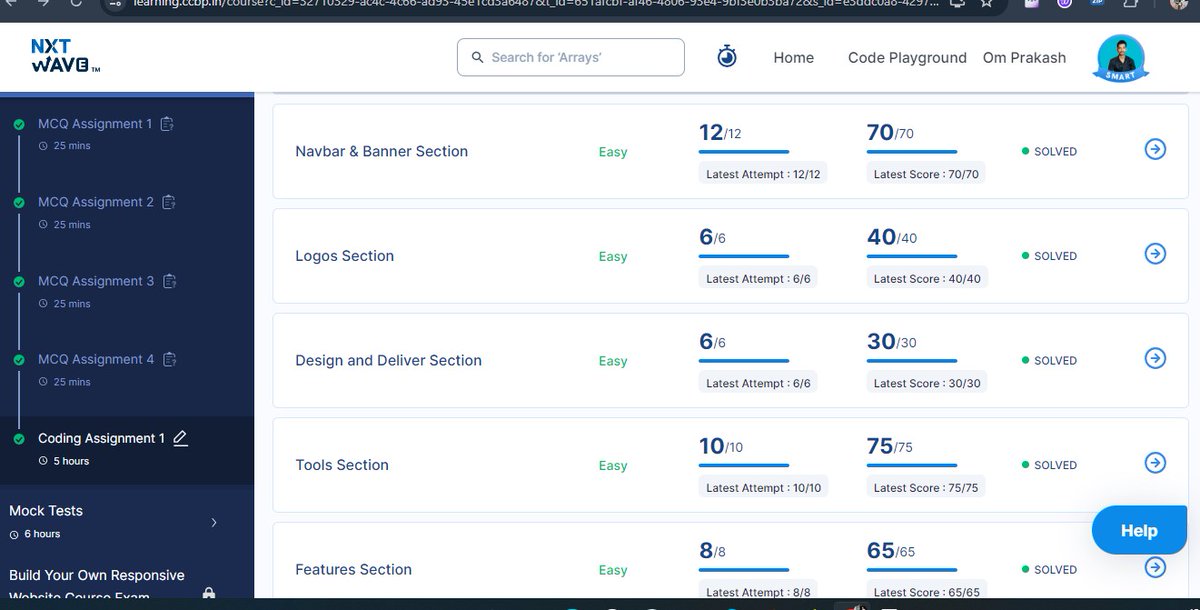Screen dimensions: 1200x610
Task: Click the Tools Section title
Action: point(342,465)
